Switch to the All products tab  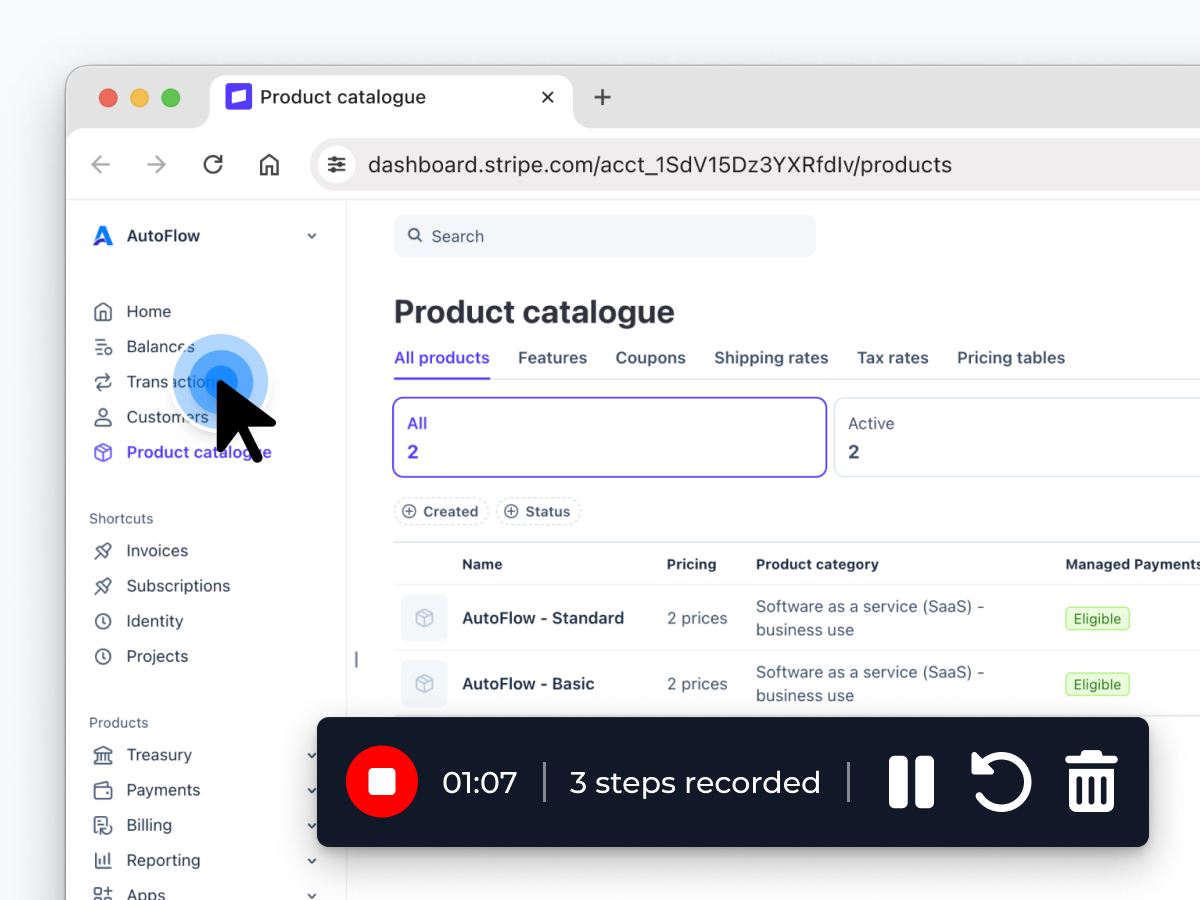click(442, 358)
